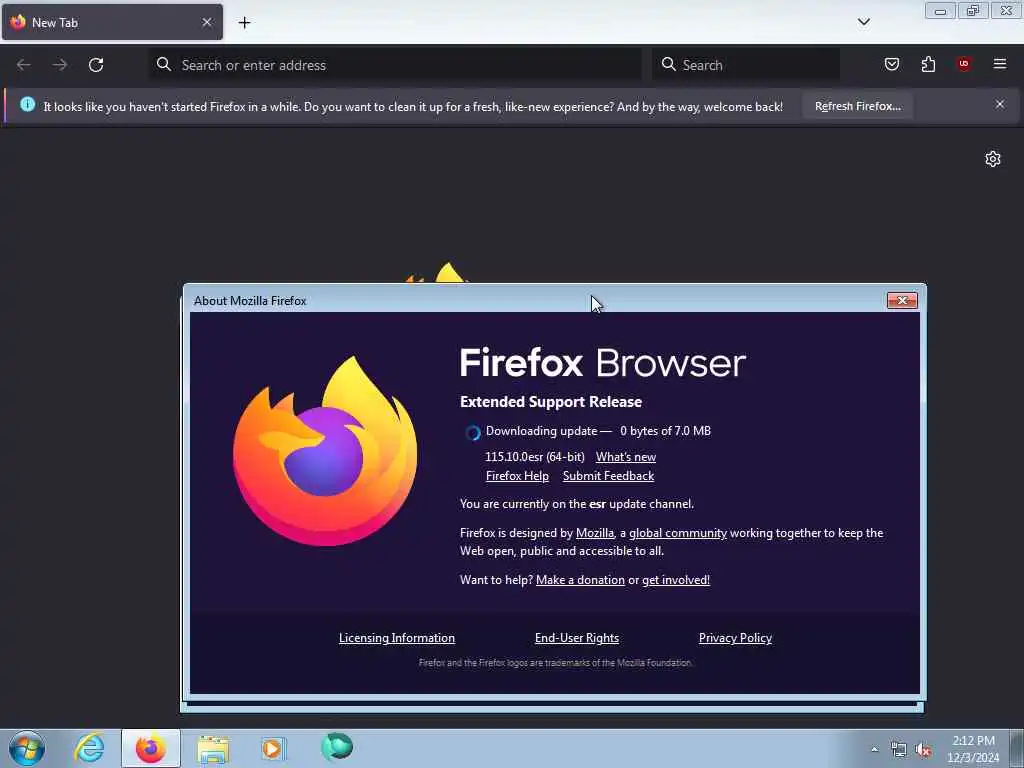Click the muted volume tray icon
The width and height of the screenshot is (1024, 768).
(x=923, y=750)
